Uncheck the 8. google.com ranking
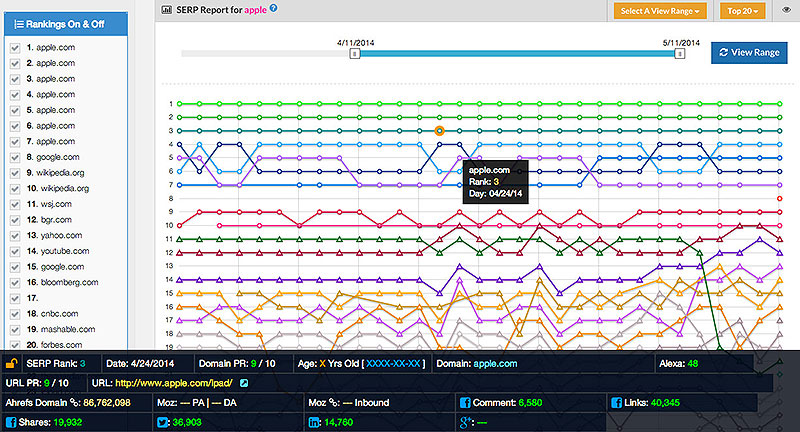The image size is (800, 432). (x=15, y=158)
